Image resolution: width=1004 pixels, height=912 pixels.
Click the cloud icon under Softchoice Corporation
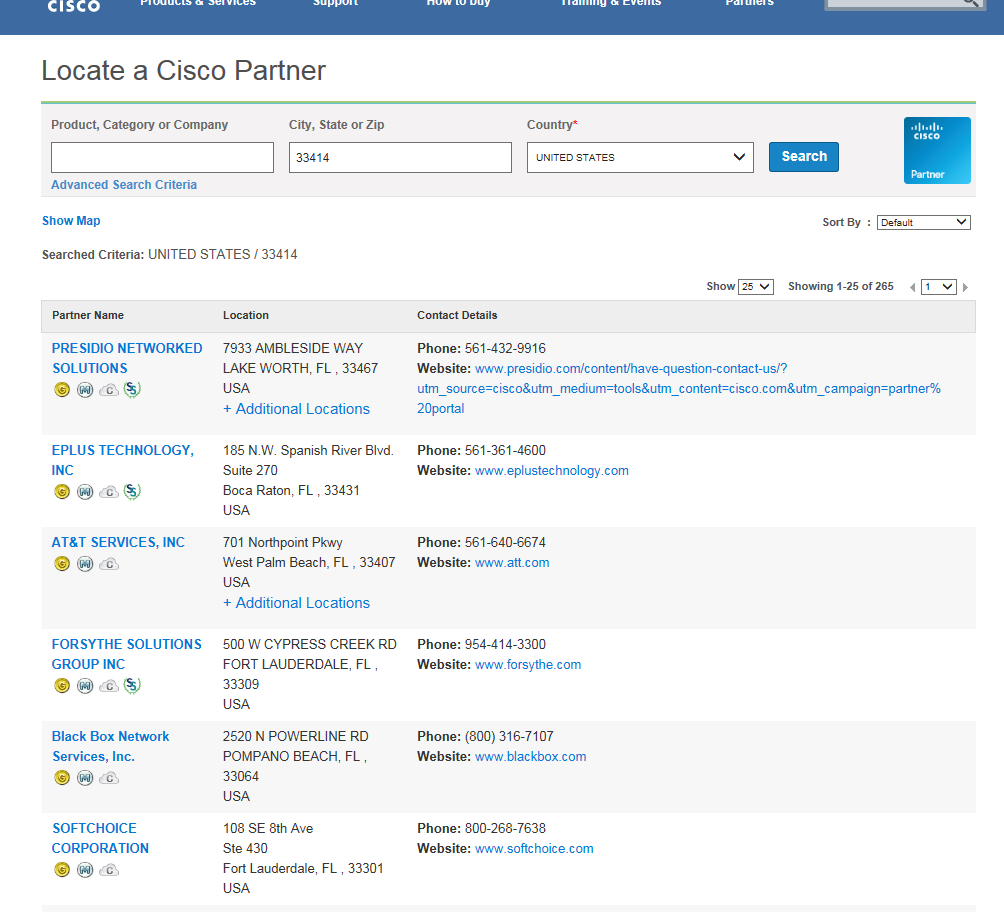109,870
